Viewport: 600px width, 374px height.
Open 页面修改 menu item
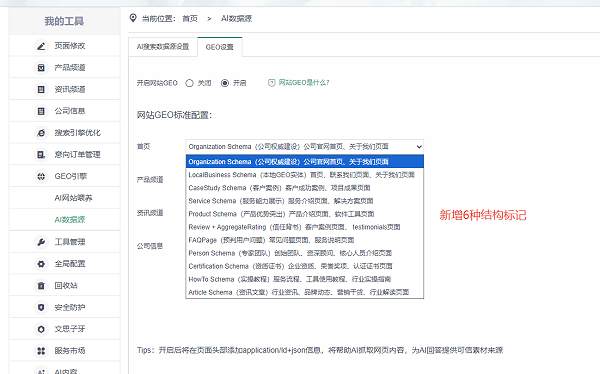tap(65, 46)
